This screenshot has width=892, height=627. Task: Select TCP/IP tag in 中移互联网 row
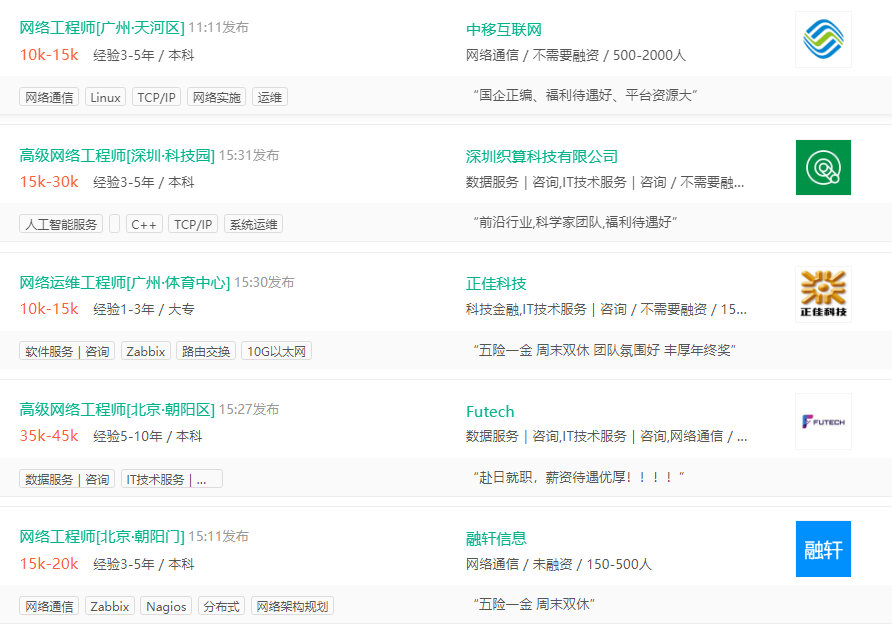click(156, 97)
